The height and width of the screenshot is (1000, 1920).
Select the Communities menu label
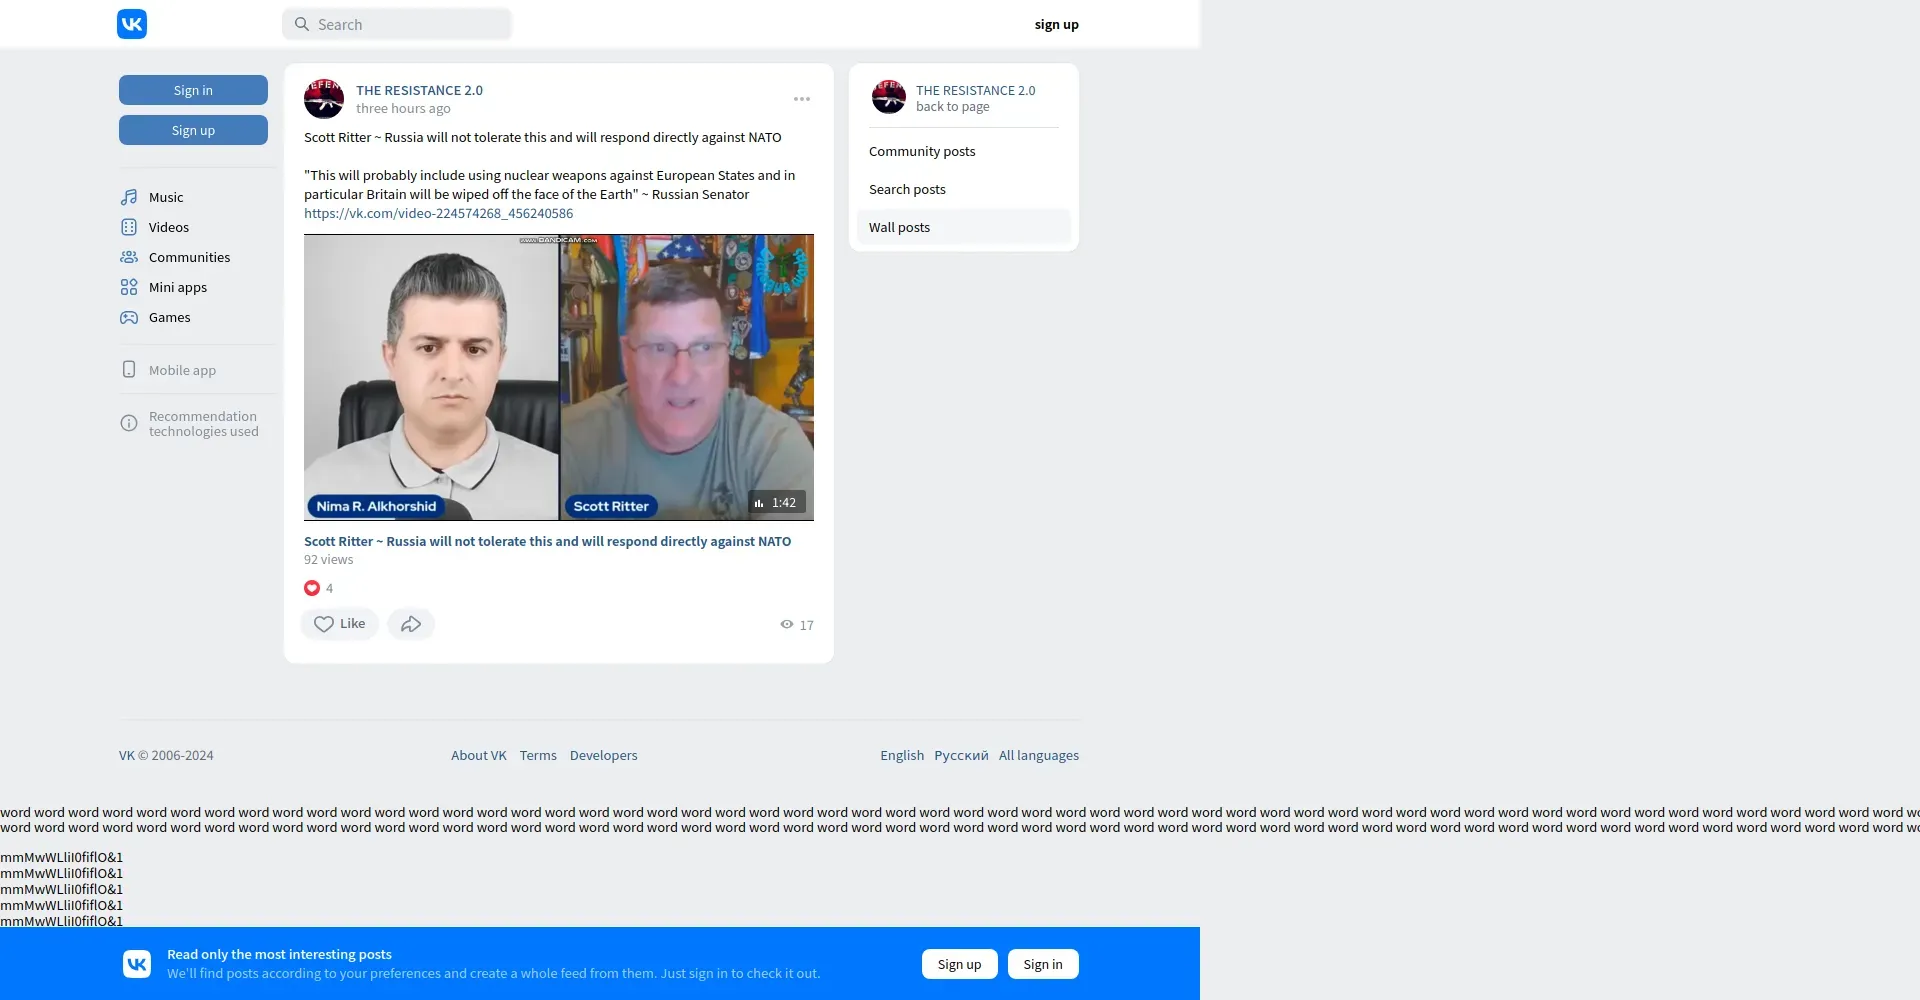click(189, 257)
